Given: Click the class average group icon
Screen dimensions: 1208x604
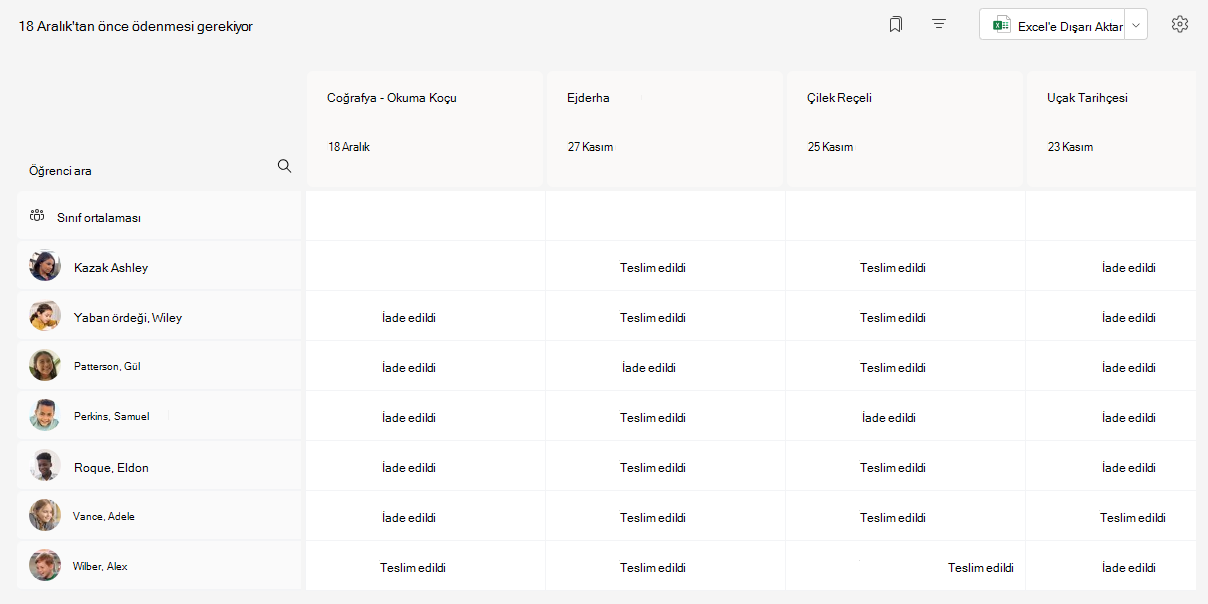Looking at the screenshot, I should [x=38, y=216].
